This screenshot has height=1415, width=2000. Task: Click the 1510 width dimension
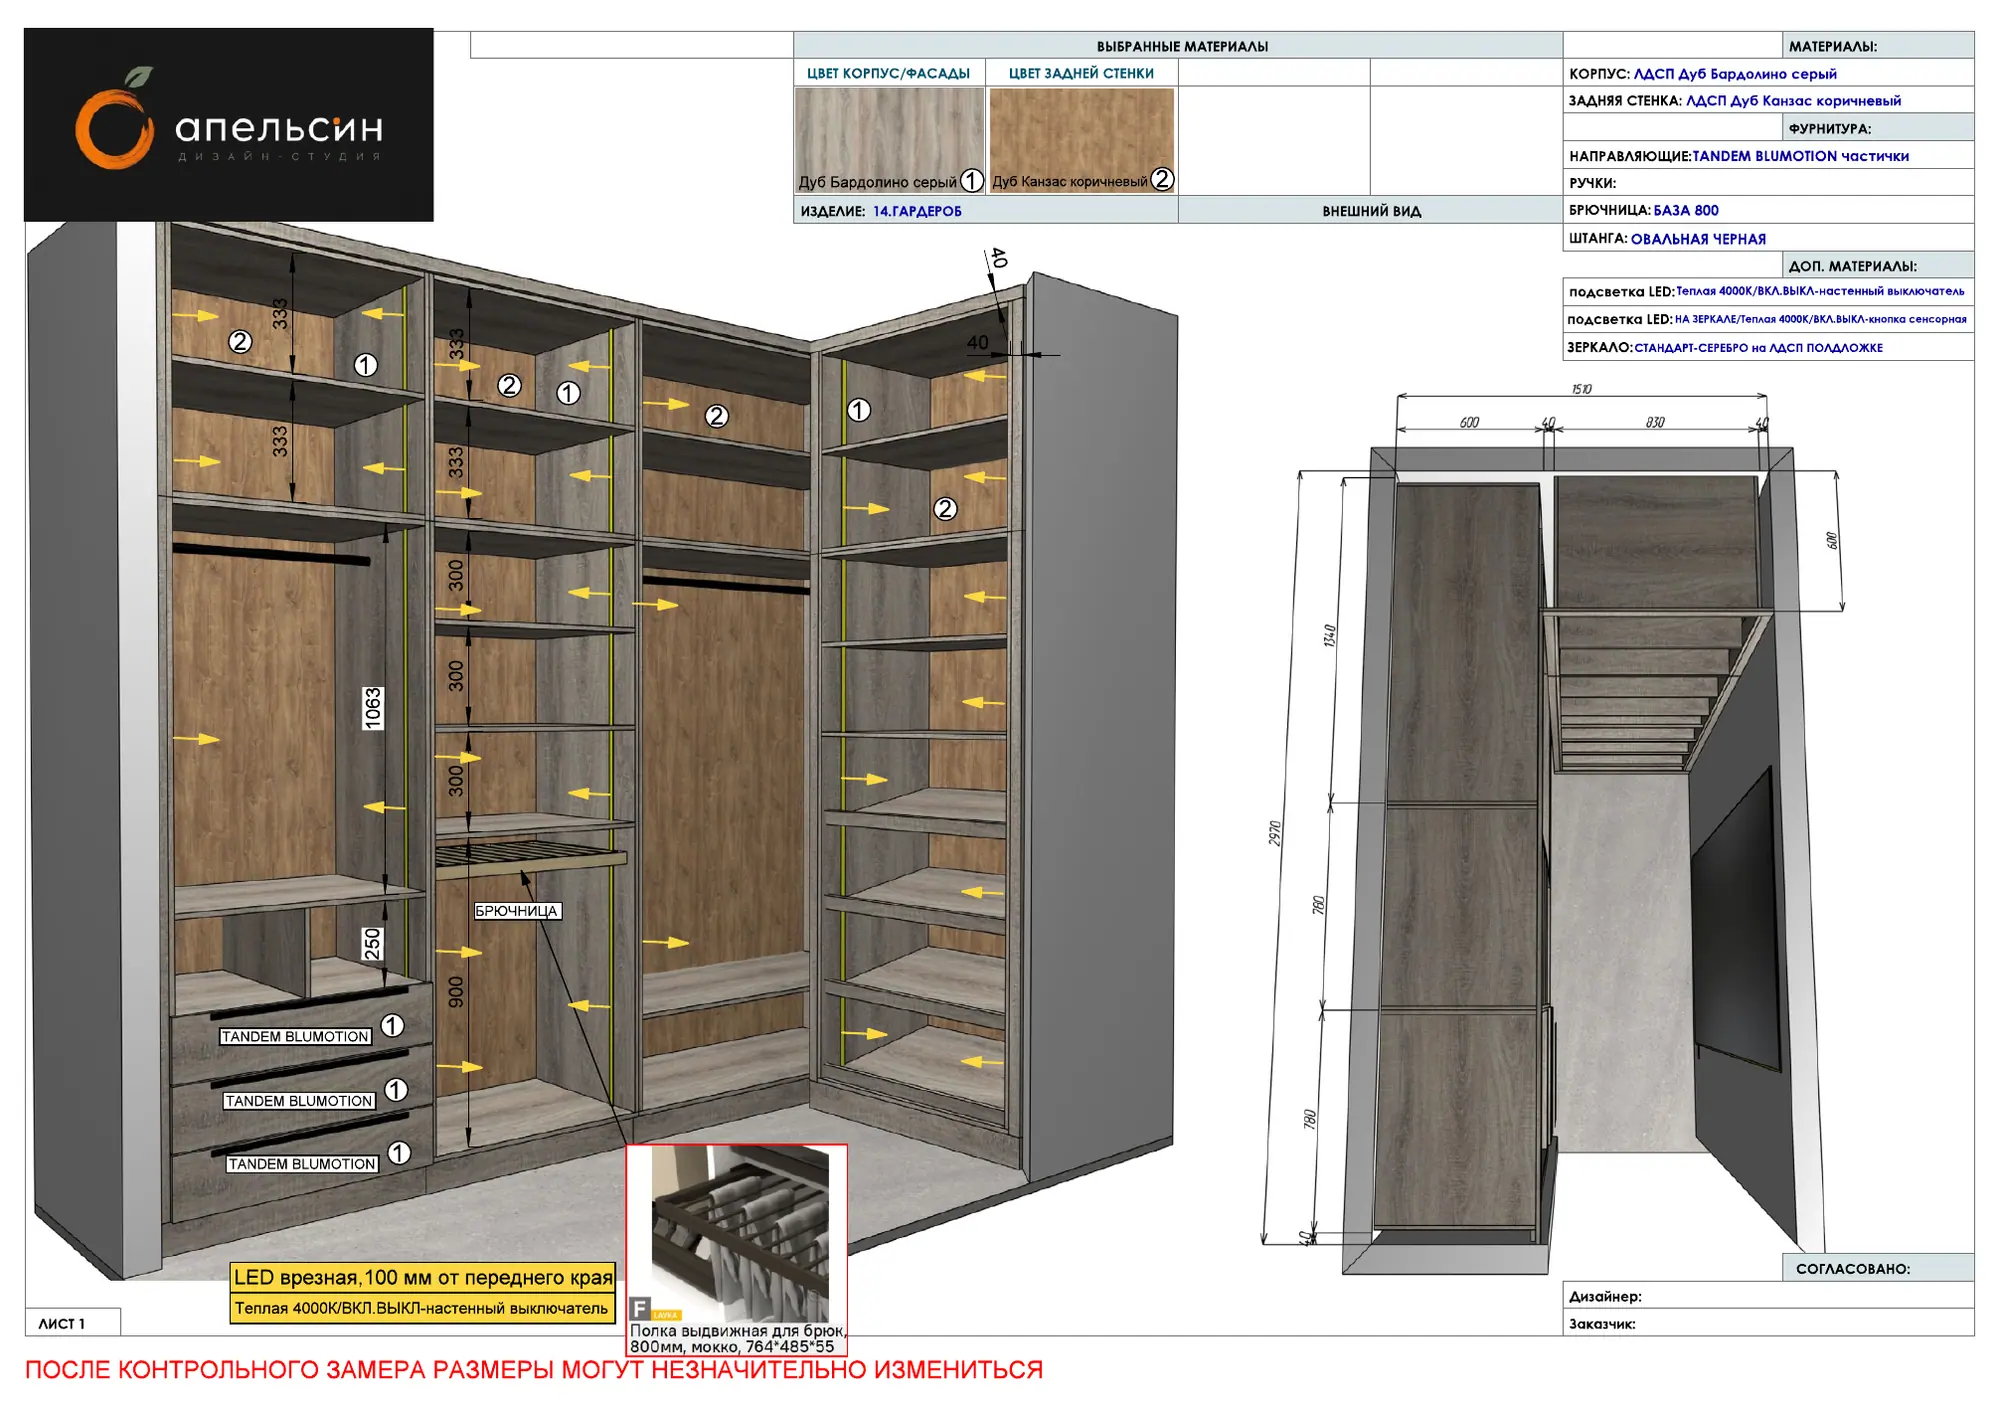[1581, 389]
